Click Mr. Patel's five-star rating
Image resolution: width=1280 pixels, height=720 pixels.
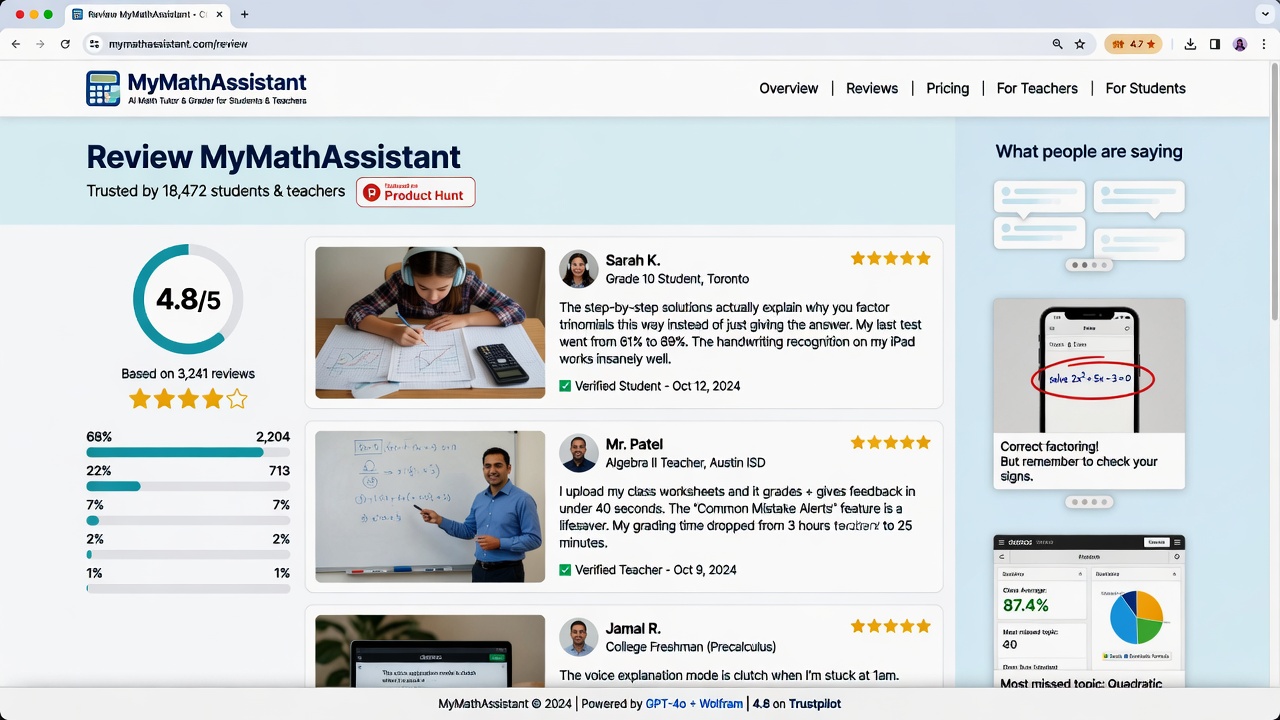pyautogui.click(x=890, y=442)
